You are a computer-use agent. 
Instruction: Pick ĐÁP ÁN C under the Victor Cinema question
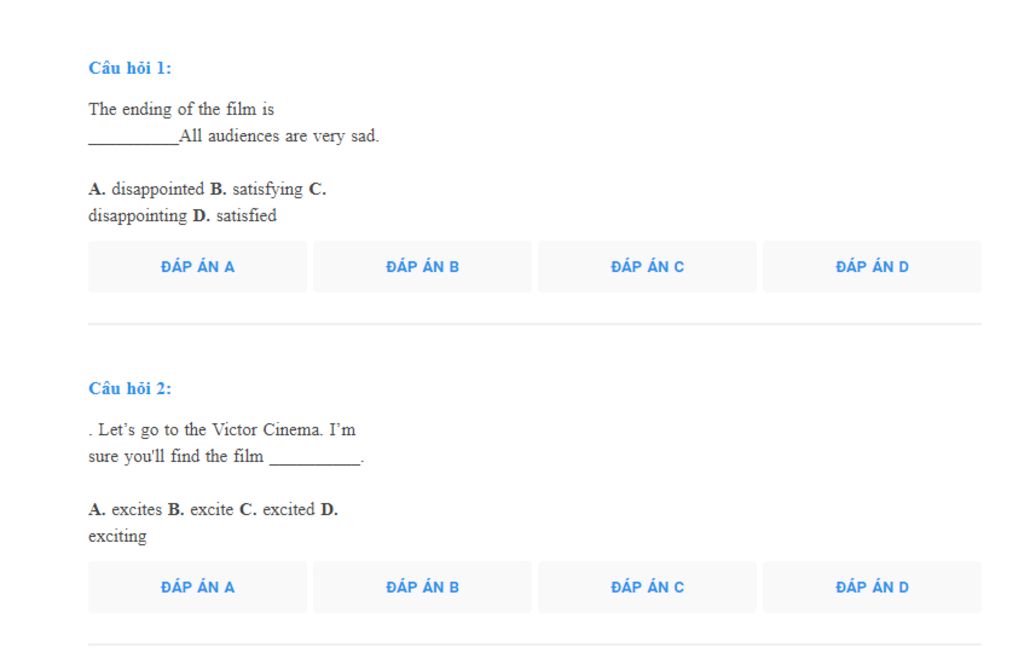click(647, 587)
